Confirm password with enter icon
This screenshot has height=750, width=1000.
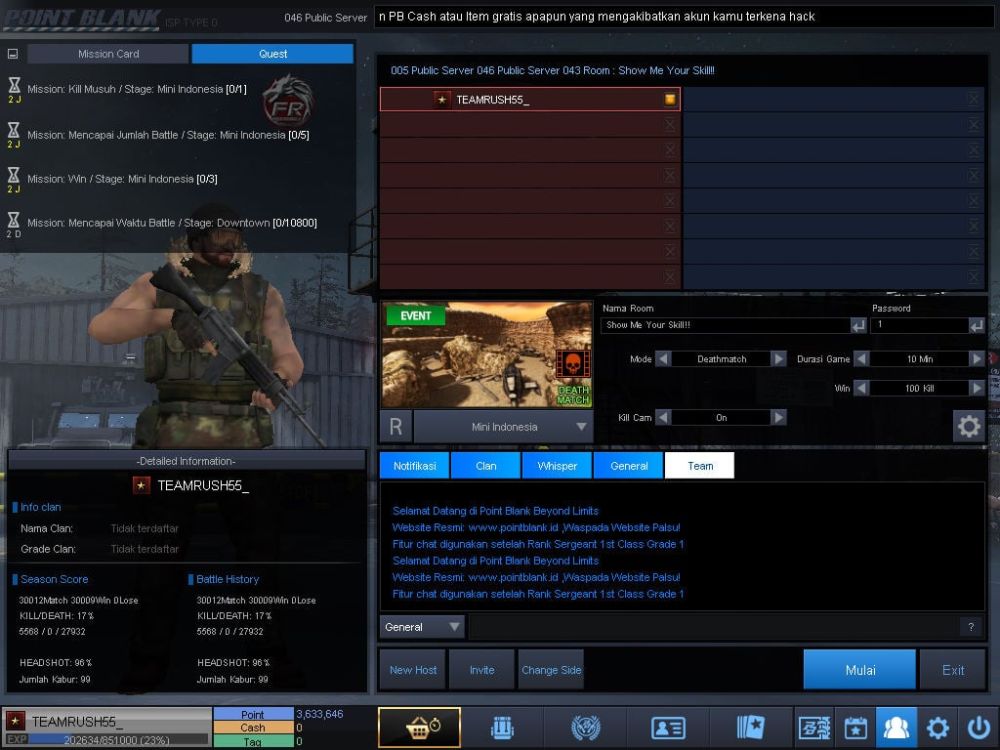(x=976, y=326)
